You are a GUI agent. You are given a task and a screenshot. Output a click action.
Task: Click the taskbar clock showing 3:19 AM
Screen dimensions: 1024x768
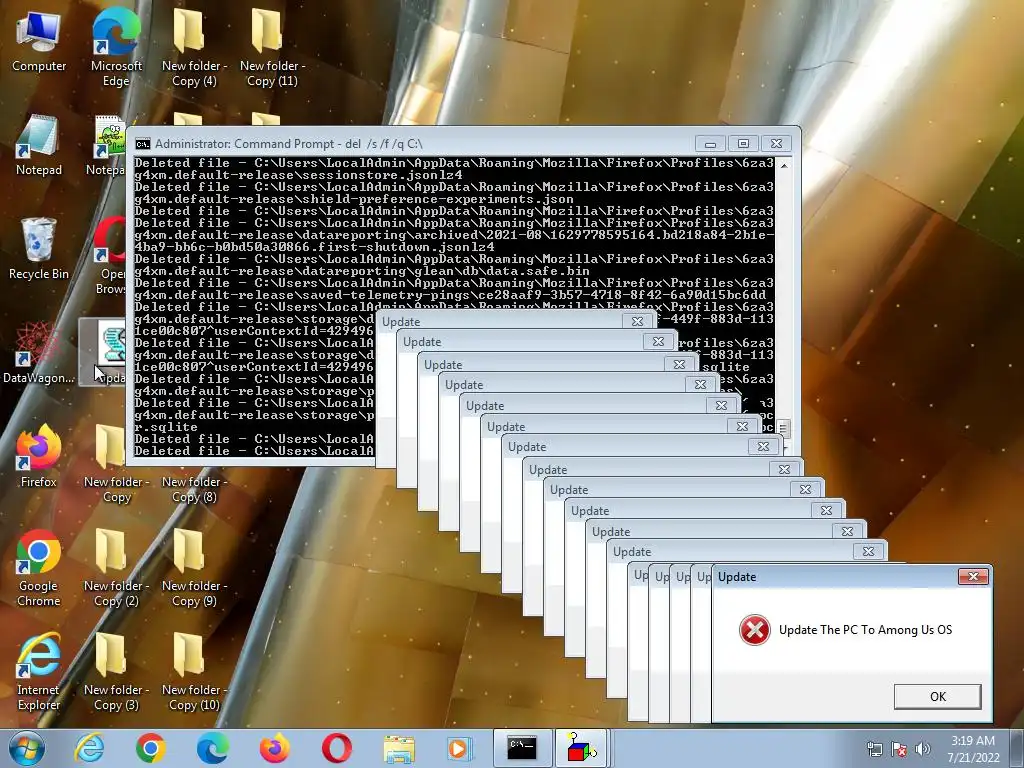coord(973,749)
